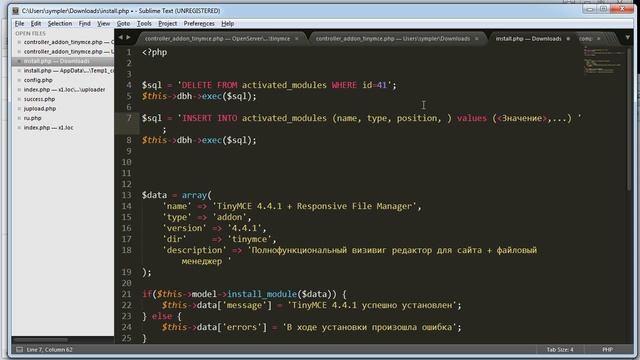Open success.php in open files
Image resolution: width=640 pixels, height=360 pixels.
coord(39,99)
